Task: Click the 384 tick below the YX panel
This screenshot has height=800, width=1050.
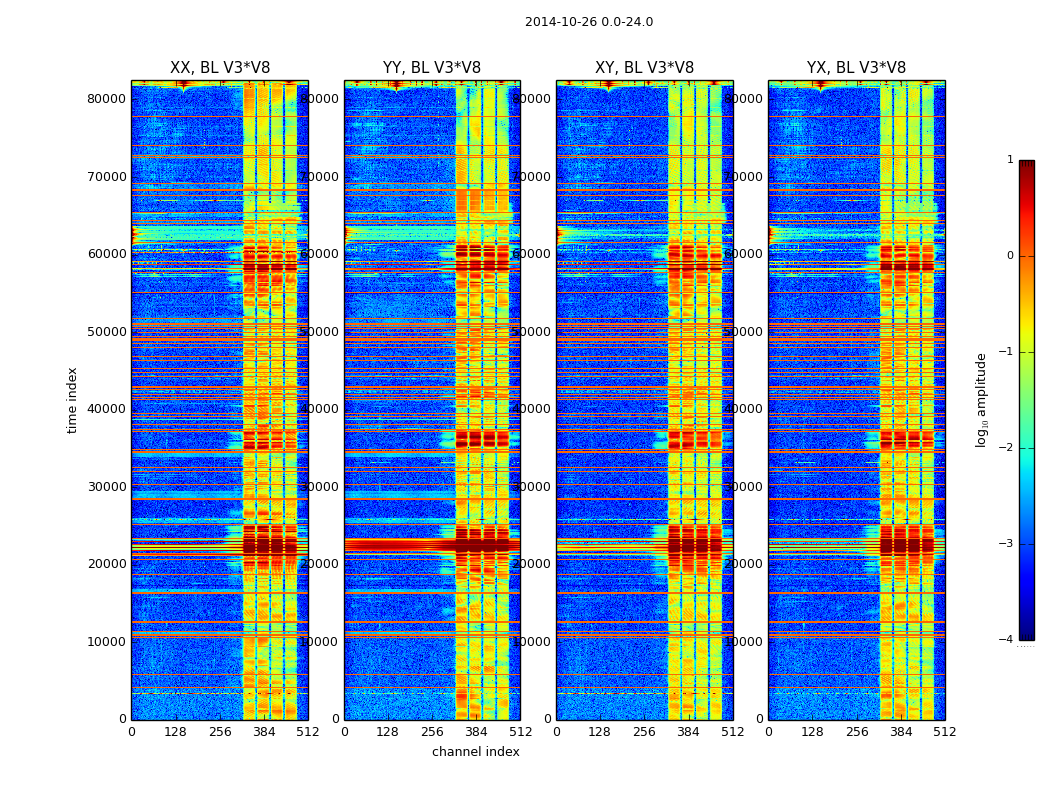Action: pyautogui.click(x=901, y=732)
